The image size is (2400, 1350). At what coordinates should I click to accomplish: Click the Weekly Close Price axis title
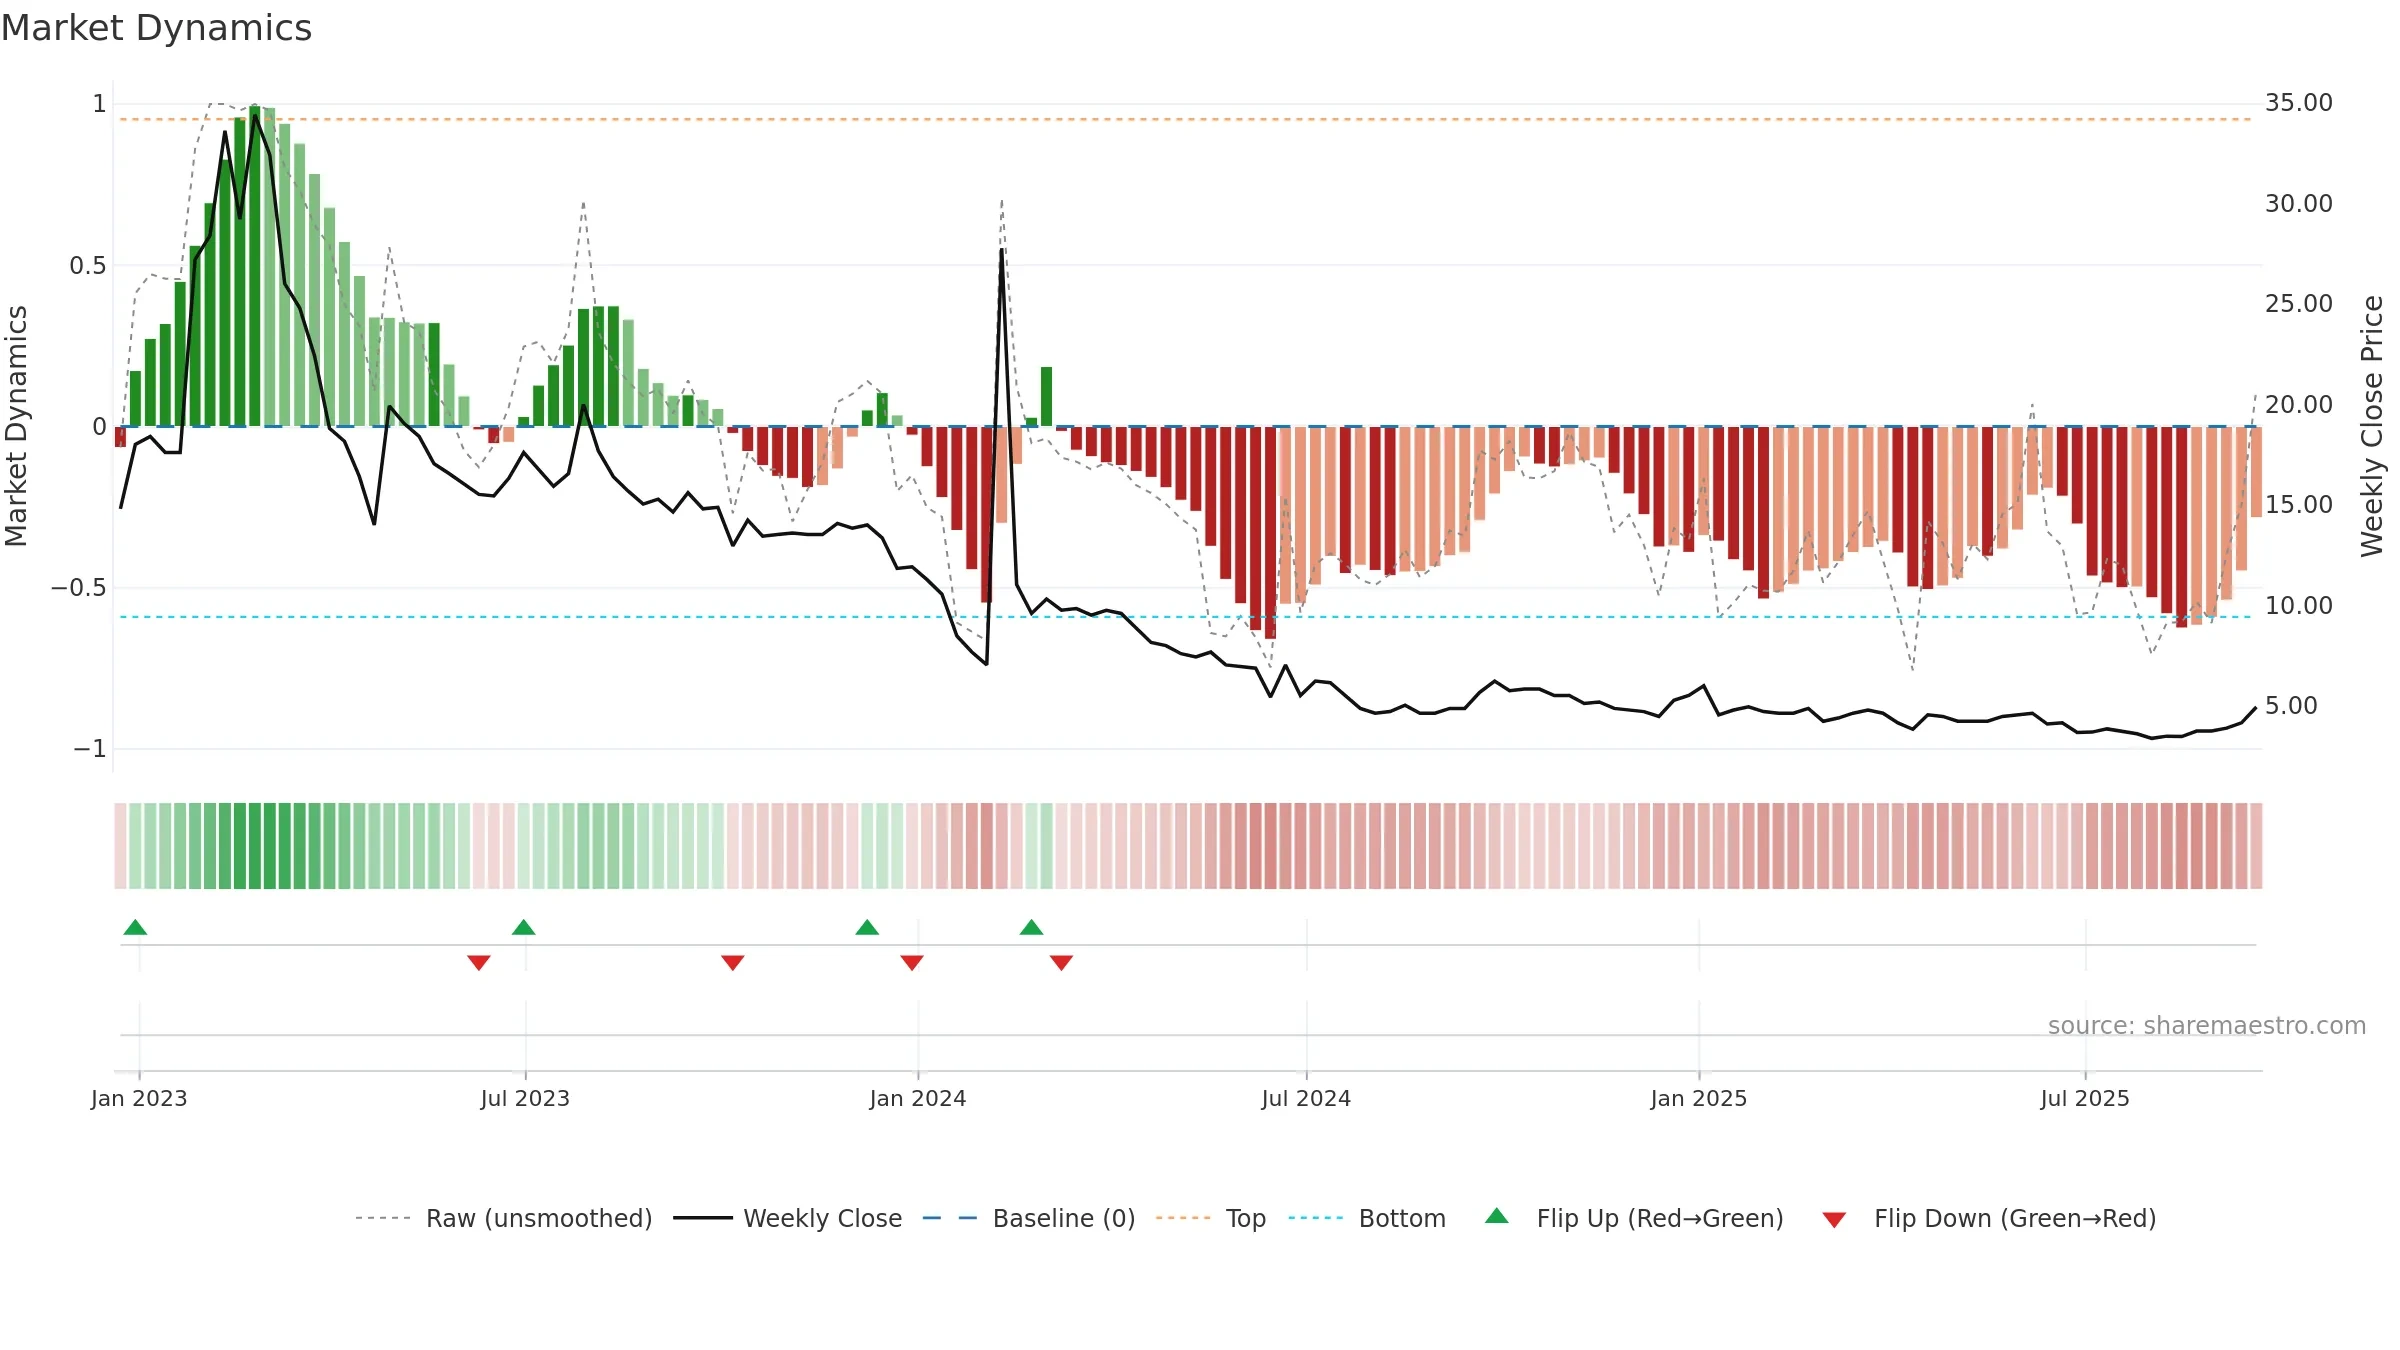tap(2372, 426)
